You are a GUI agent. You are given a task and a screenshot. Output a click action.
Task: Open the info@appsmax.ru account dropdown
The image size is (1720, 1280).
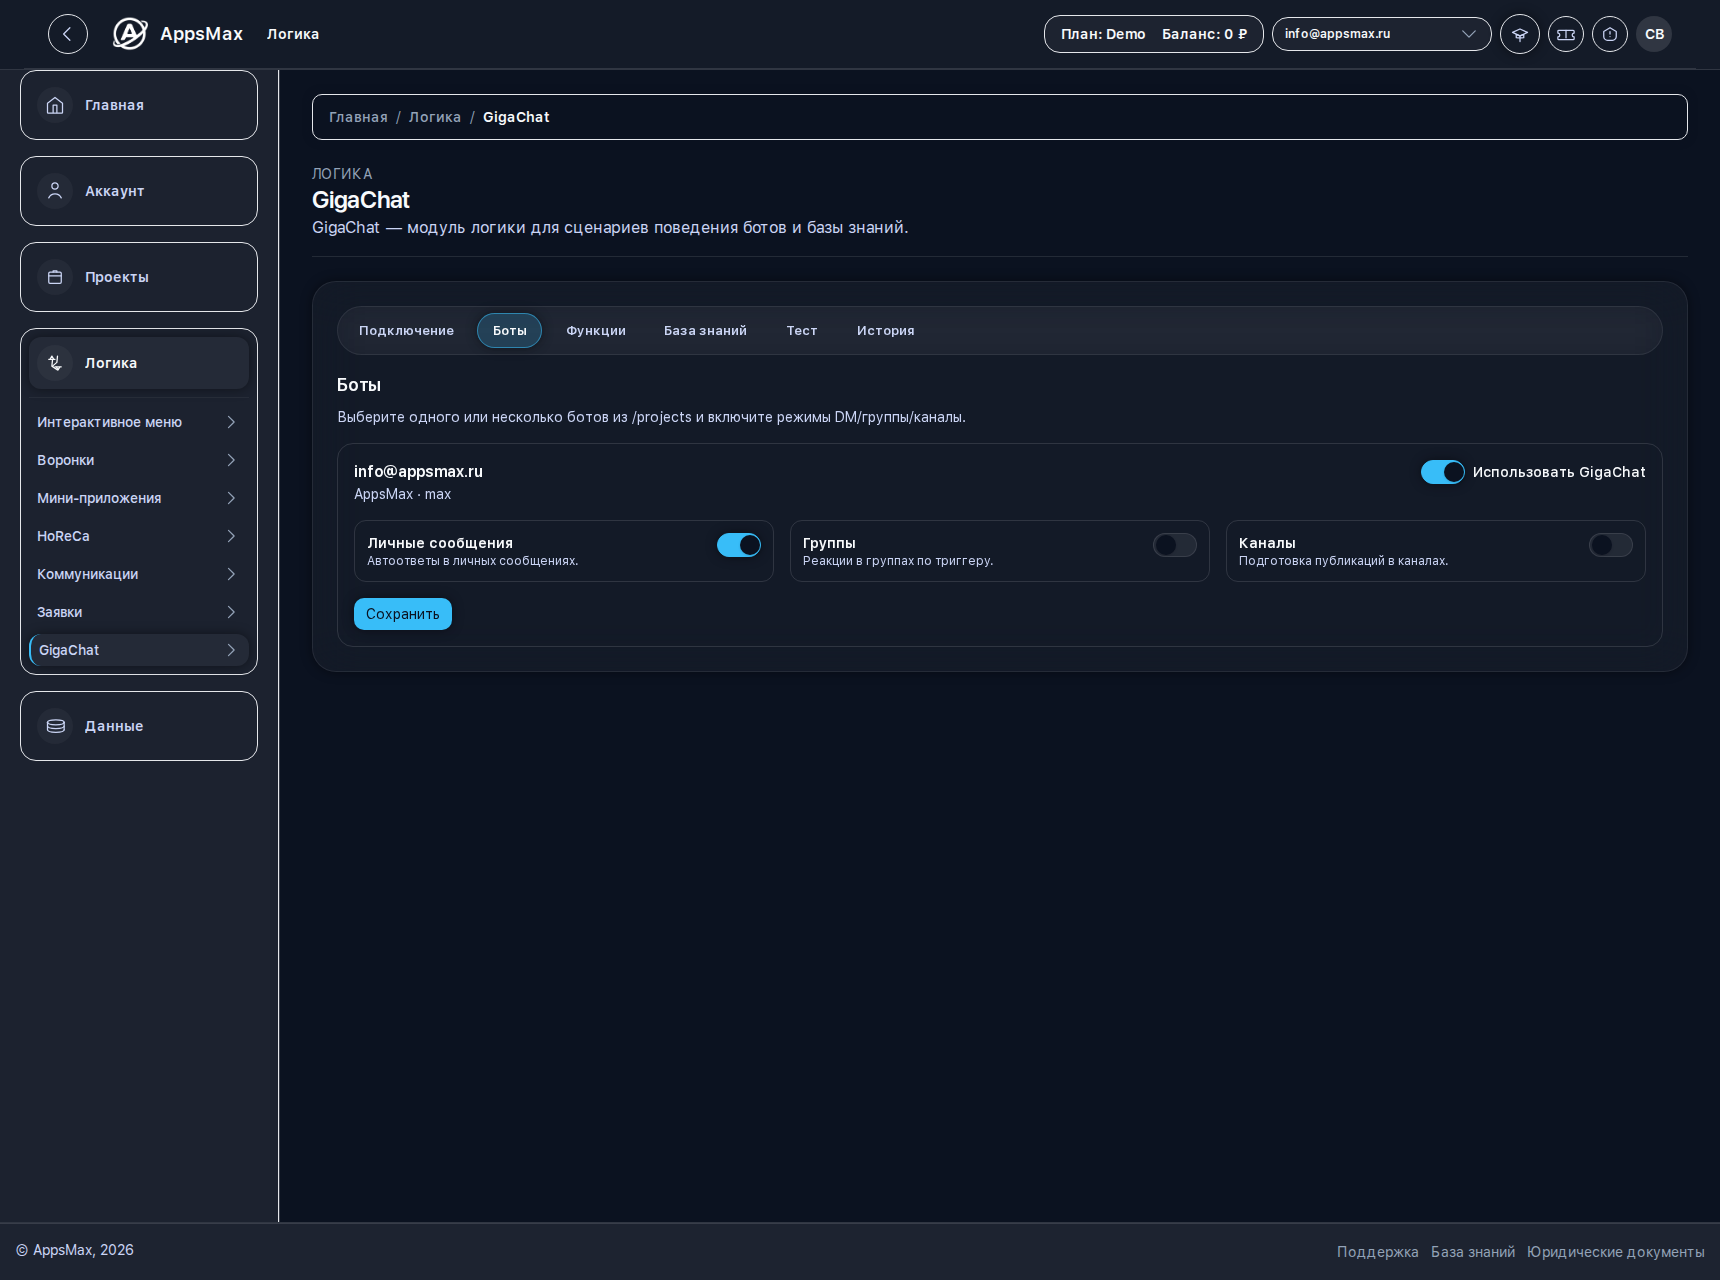1382,34
